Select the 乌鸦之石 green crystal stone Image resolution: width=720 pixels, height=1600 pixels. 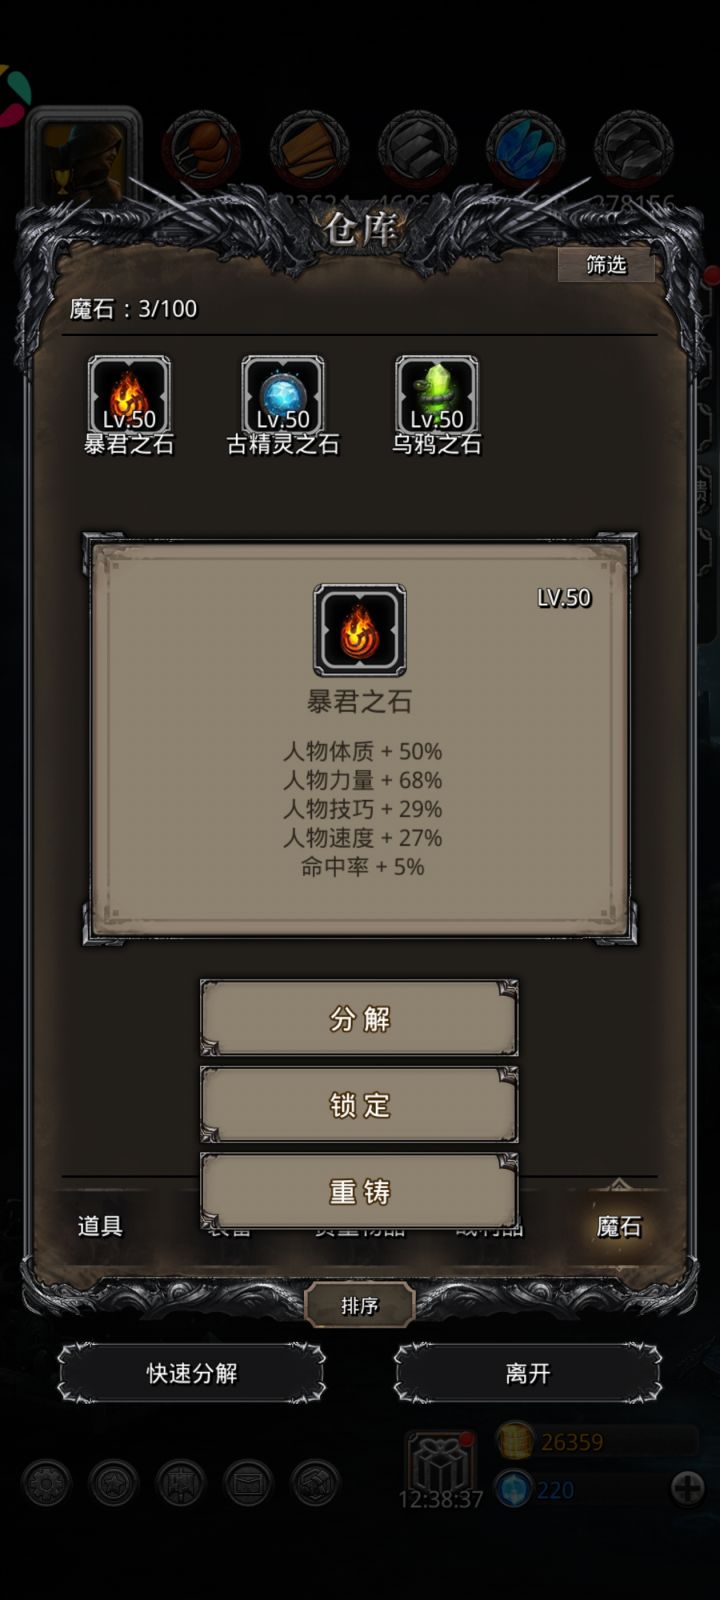437,396
